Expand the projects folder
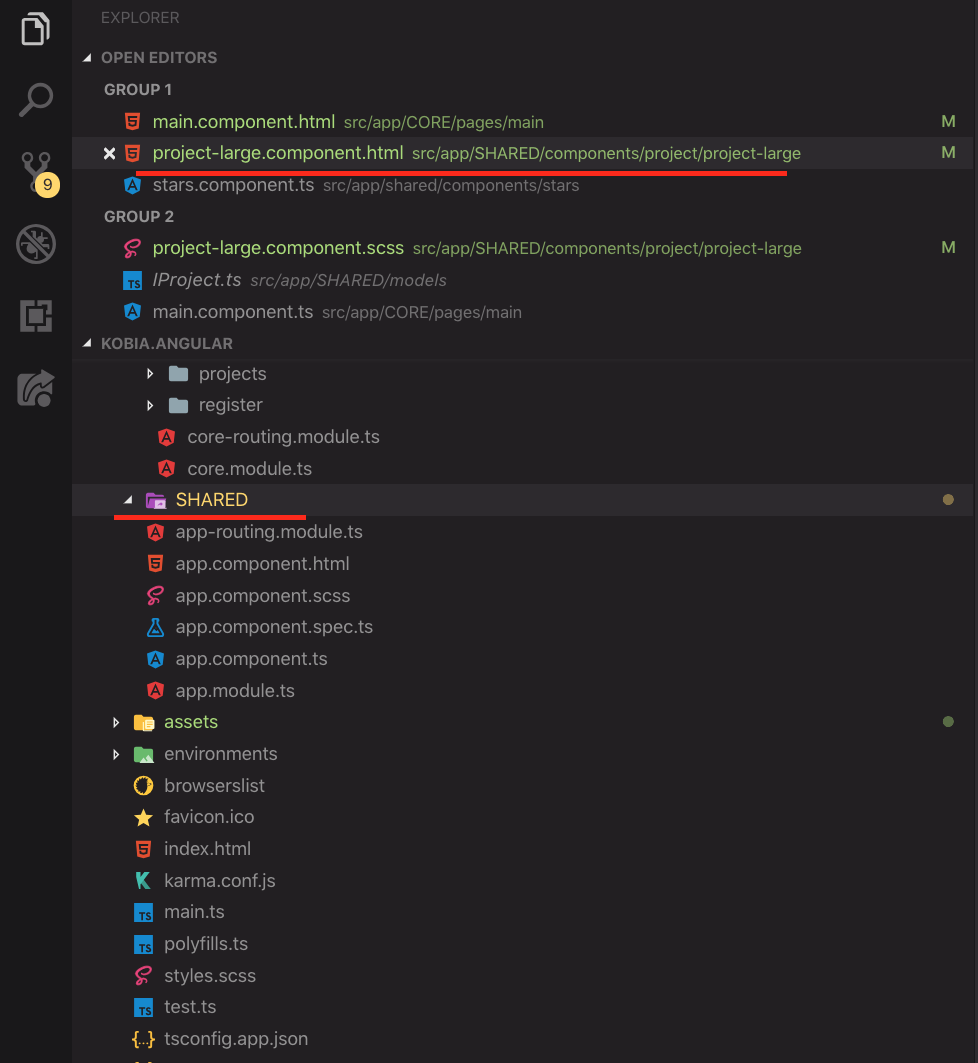 (x=150, y=373)
